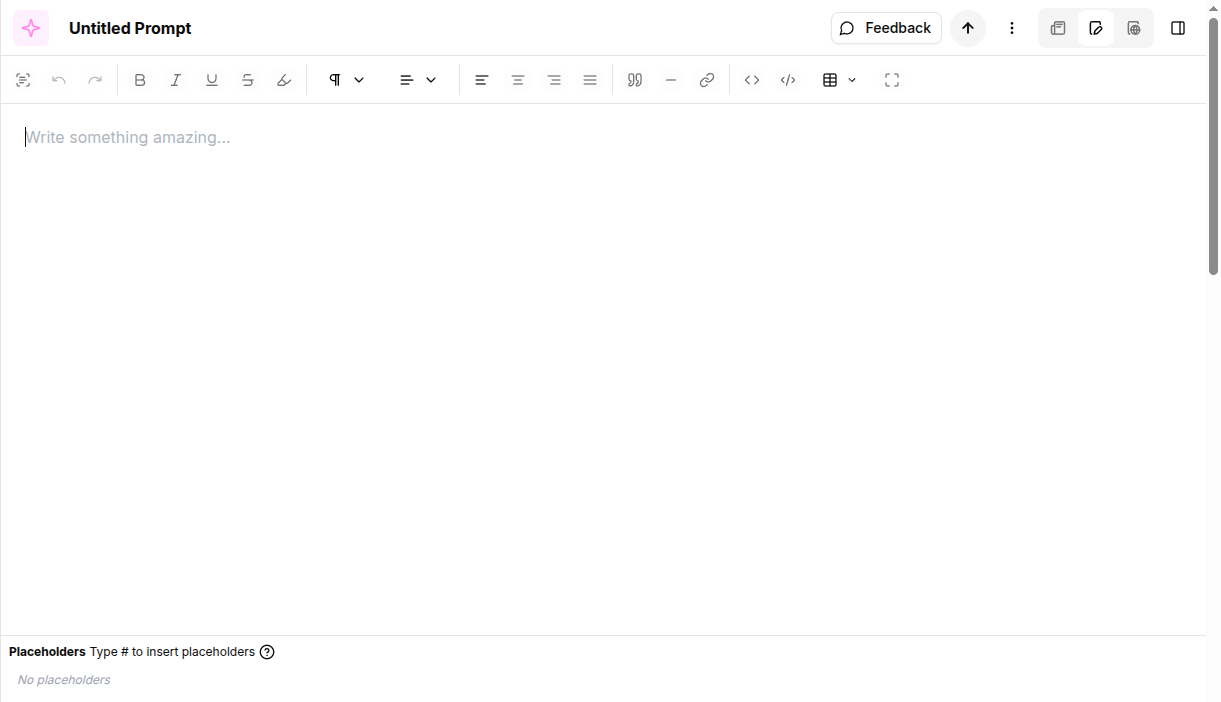
Task: Toggle italic text style
Action: tap(176, 80)
